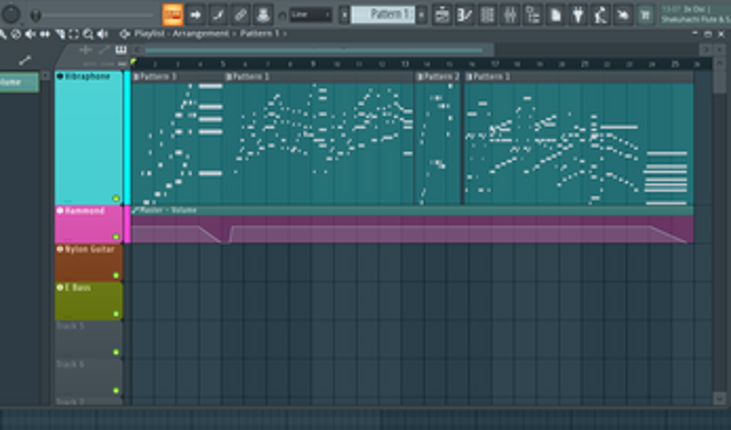
Task: Click the magnet snap icon beside Line
Action: (282, 15)
